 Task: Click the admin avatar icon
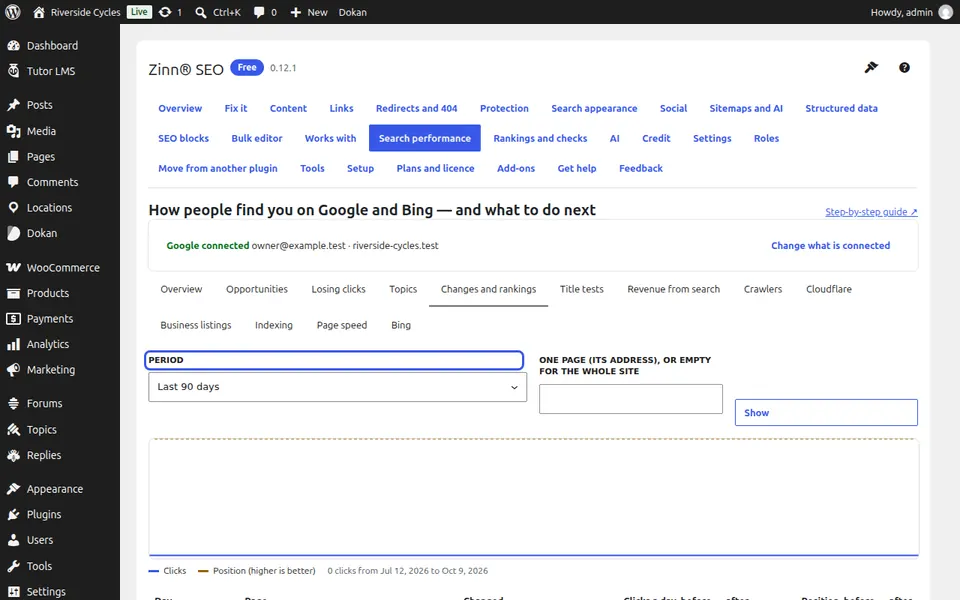coord(946,12)
